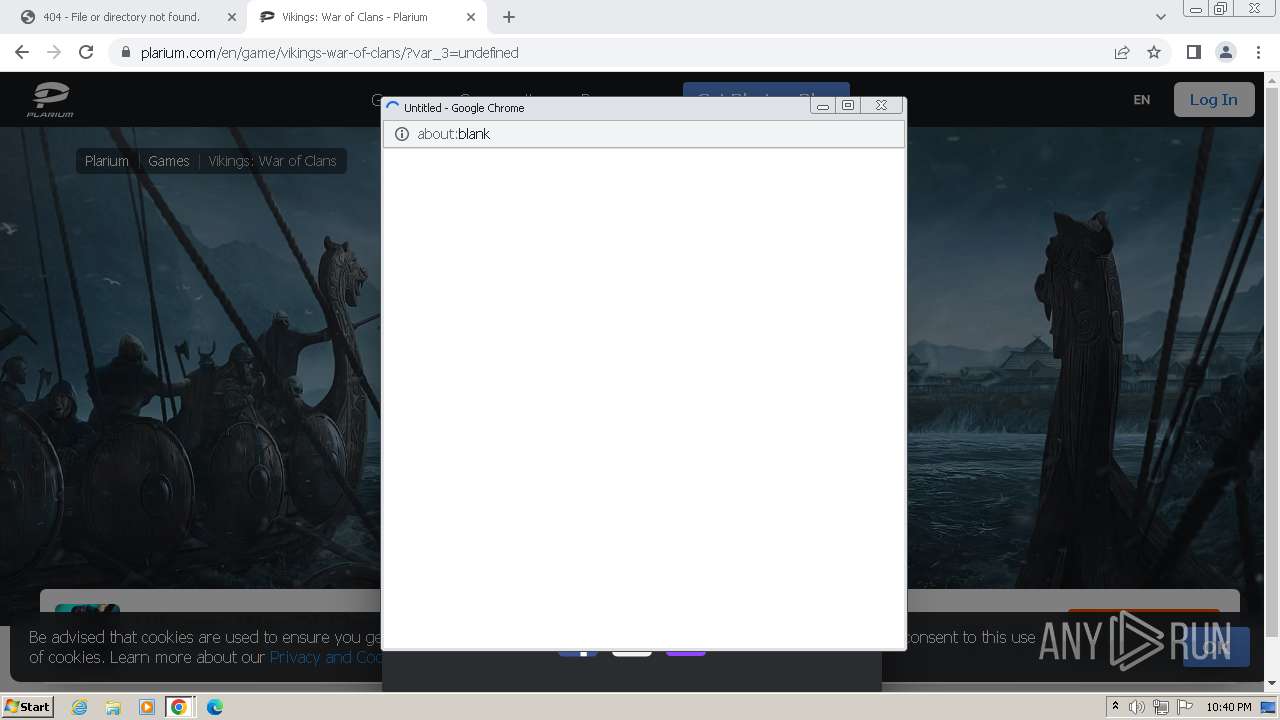The image size is (1280, 720).
Task: Close the Untitled popup window
Action: pyautogui.click(x=881, y=106)
